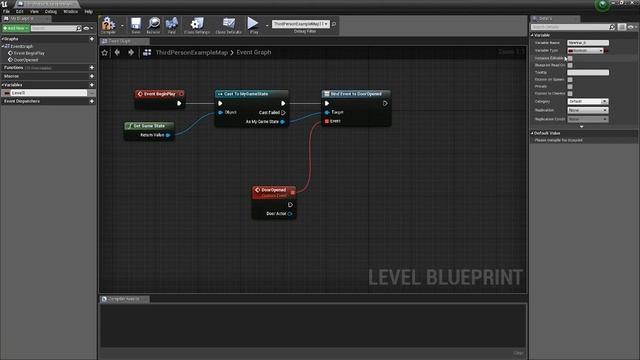Go back with the left arrow icon
Screen dimensions: 640x360
click(118, 52)
